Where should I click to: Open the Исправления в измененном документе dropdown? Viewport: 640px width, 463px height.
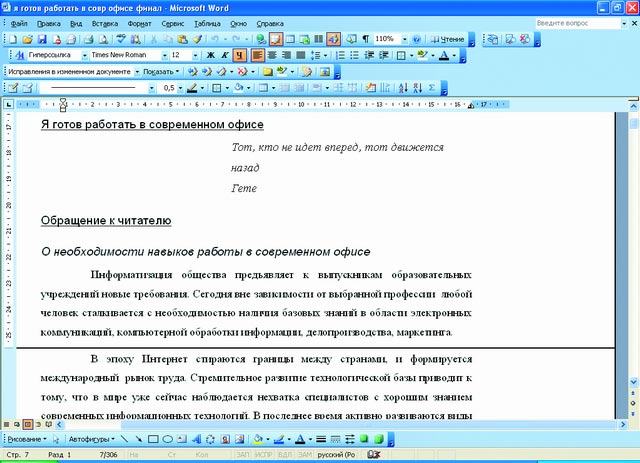137,71
